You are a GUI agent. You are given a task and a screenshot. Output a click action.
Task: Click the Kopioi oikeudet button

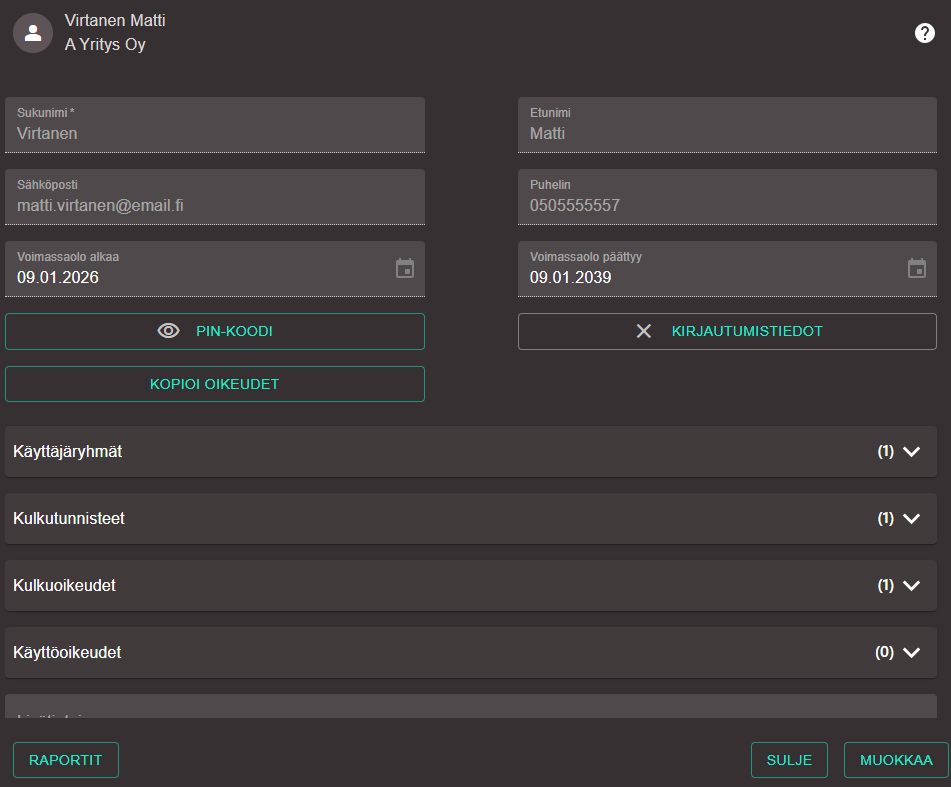(215, 384)
